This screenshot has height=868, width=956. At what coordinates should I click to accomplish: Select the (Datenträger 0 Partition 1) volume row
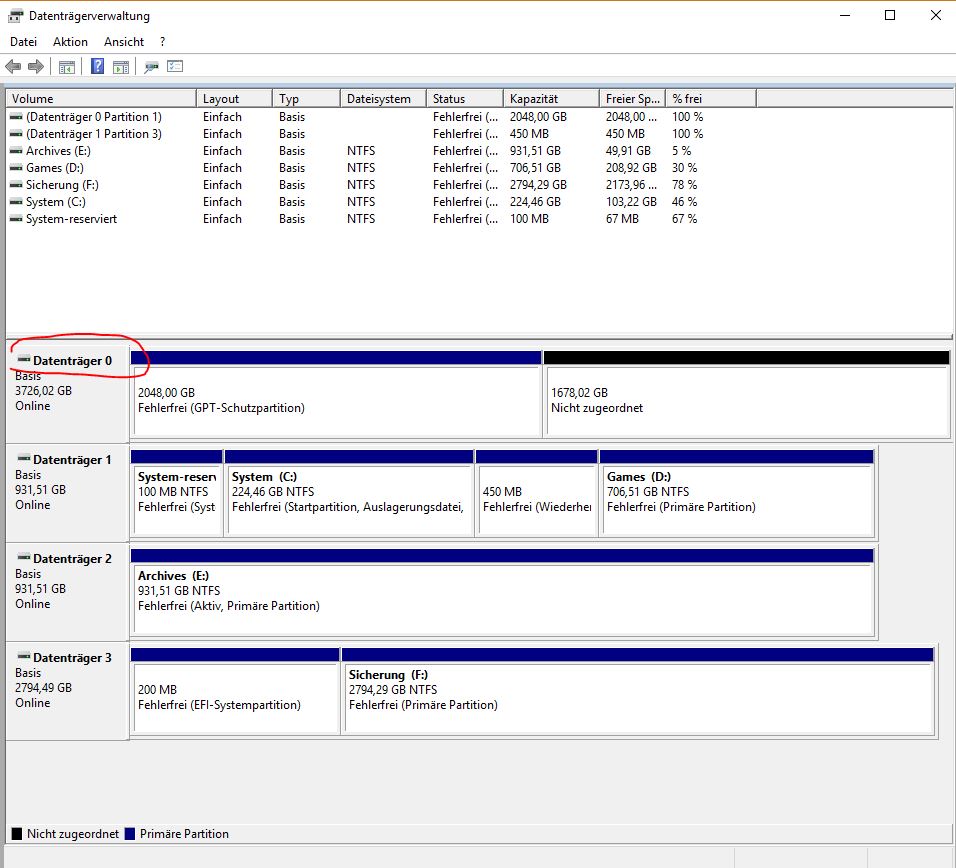(381, 116)
